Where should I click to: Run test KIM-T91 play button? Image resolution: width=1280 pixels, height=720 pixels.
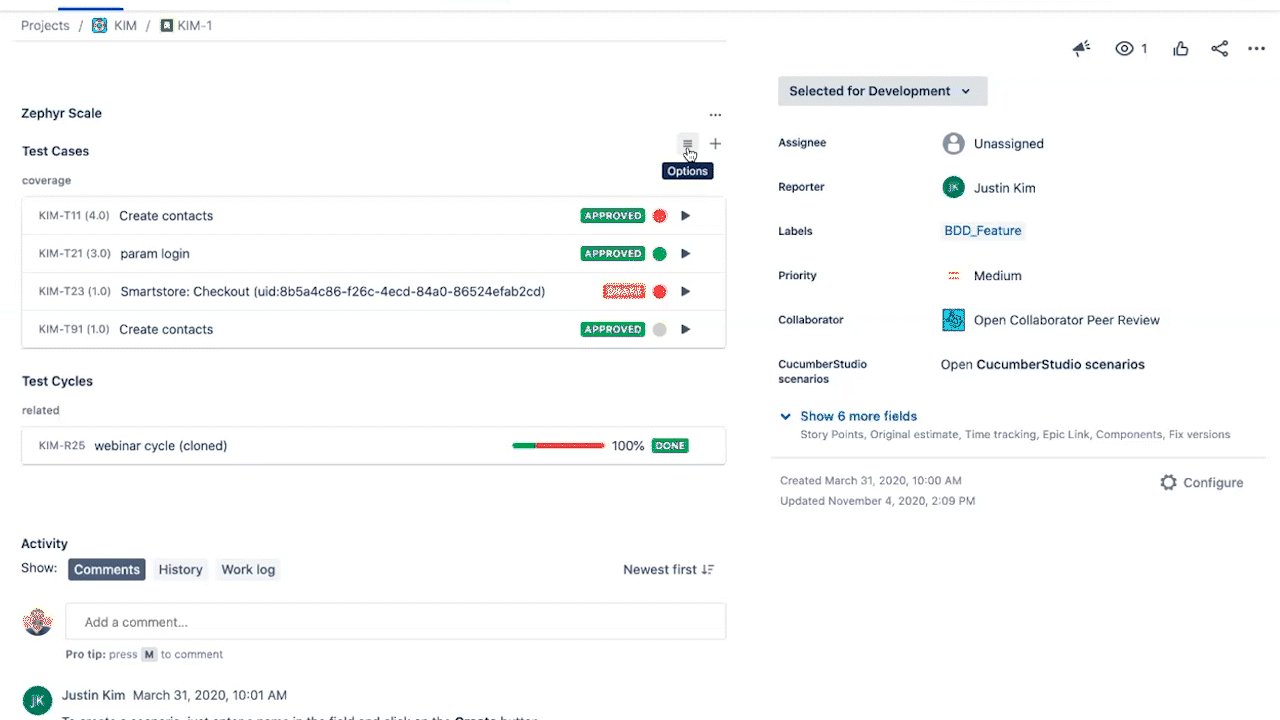(x=685, y=329)
